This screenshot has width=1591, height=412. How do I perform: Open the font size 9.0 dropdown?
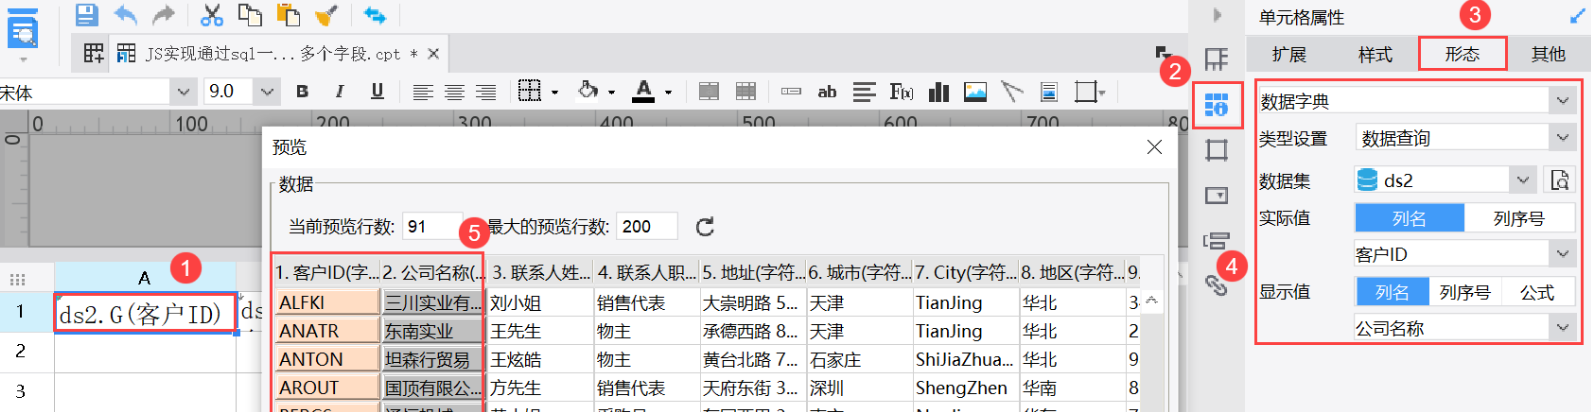tap(267, 92)
